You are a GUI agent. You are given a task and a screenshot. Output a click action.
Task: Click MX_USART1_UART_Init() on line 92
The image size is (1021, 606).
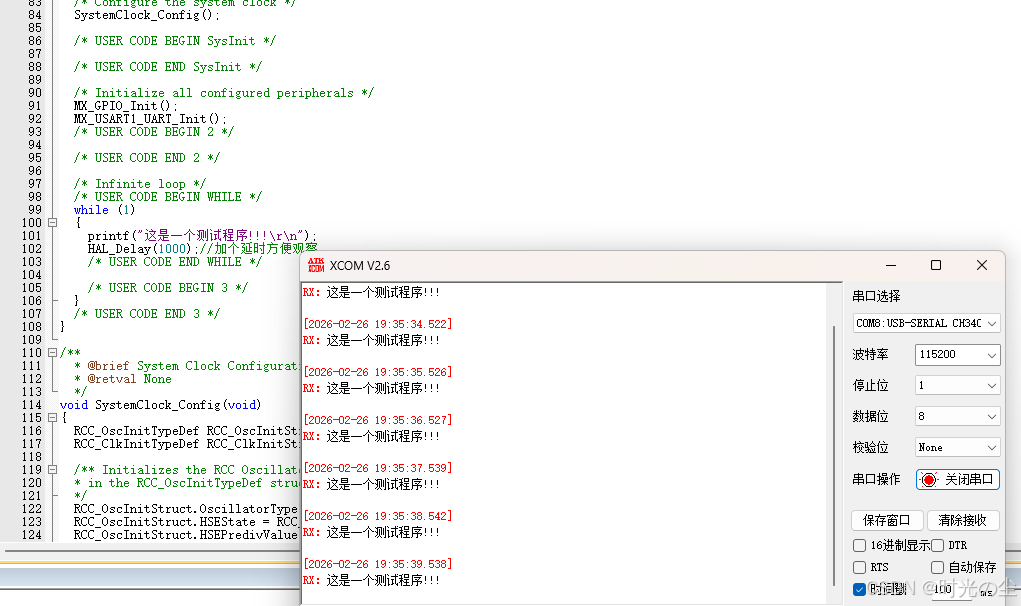(150, 118)
